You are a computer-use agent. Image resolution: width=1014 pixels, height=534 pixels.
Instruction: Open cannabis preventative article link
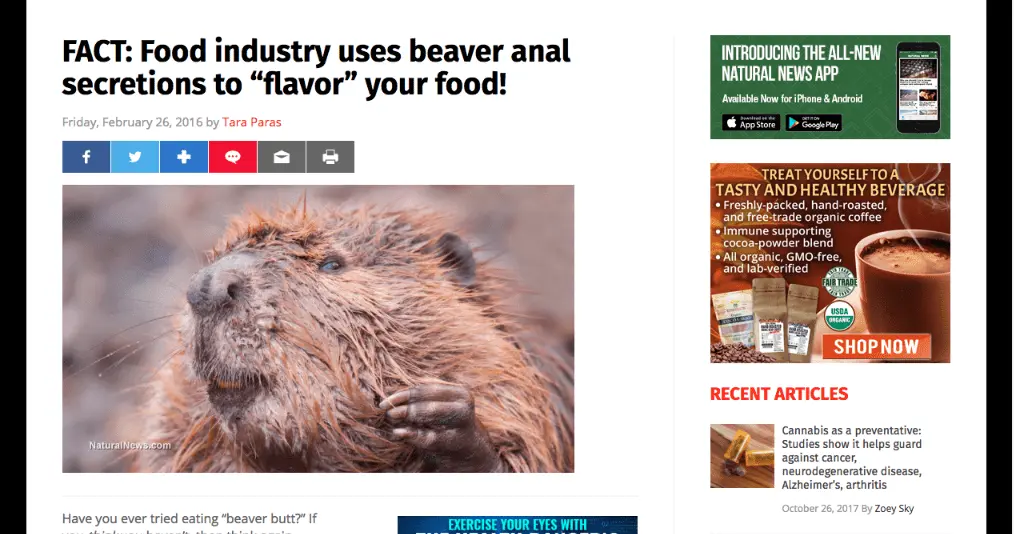(852, 458)
